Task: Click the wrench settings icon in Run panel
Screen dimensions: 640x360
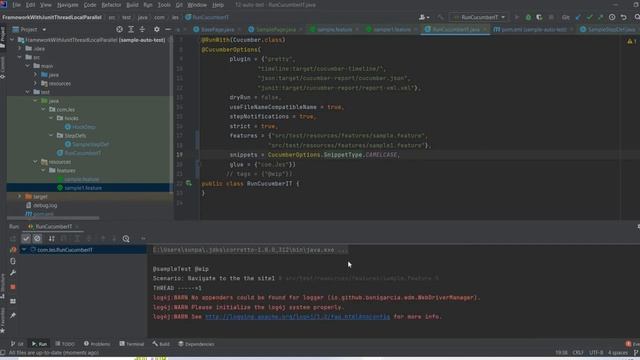Action: (x=13, y=273)
